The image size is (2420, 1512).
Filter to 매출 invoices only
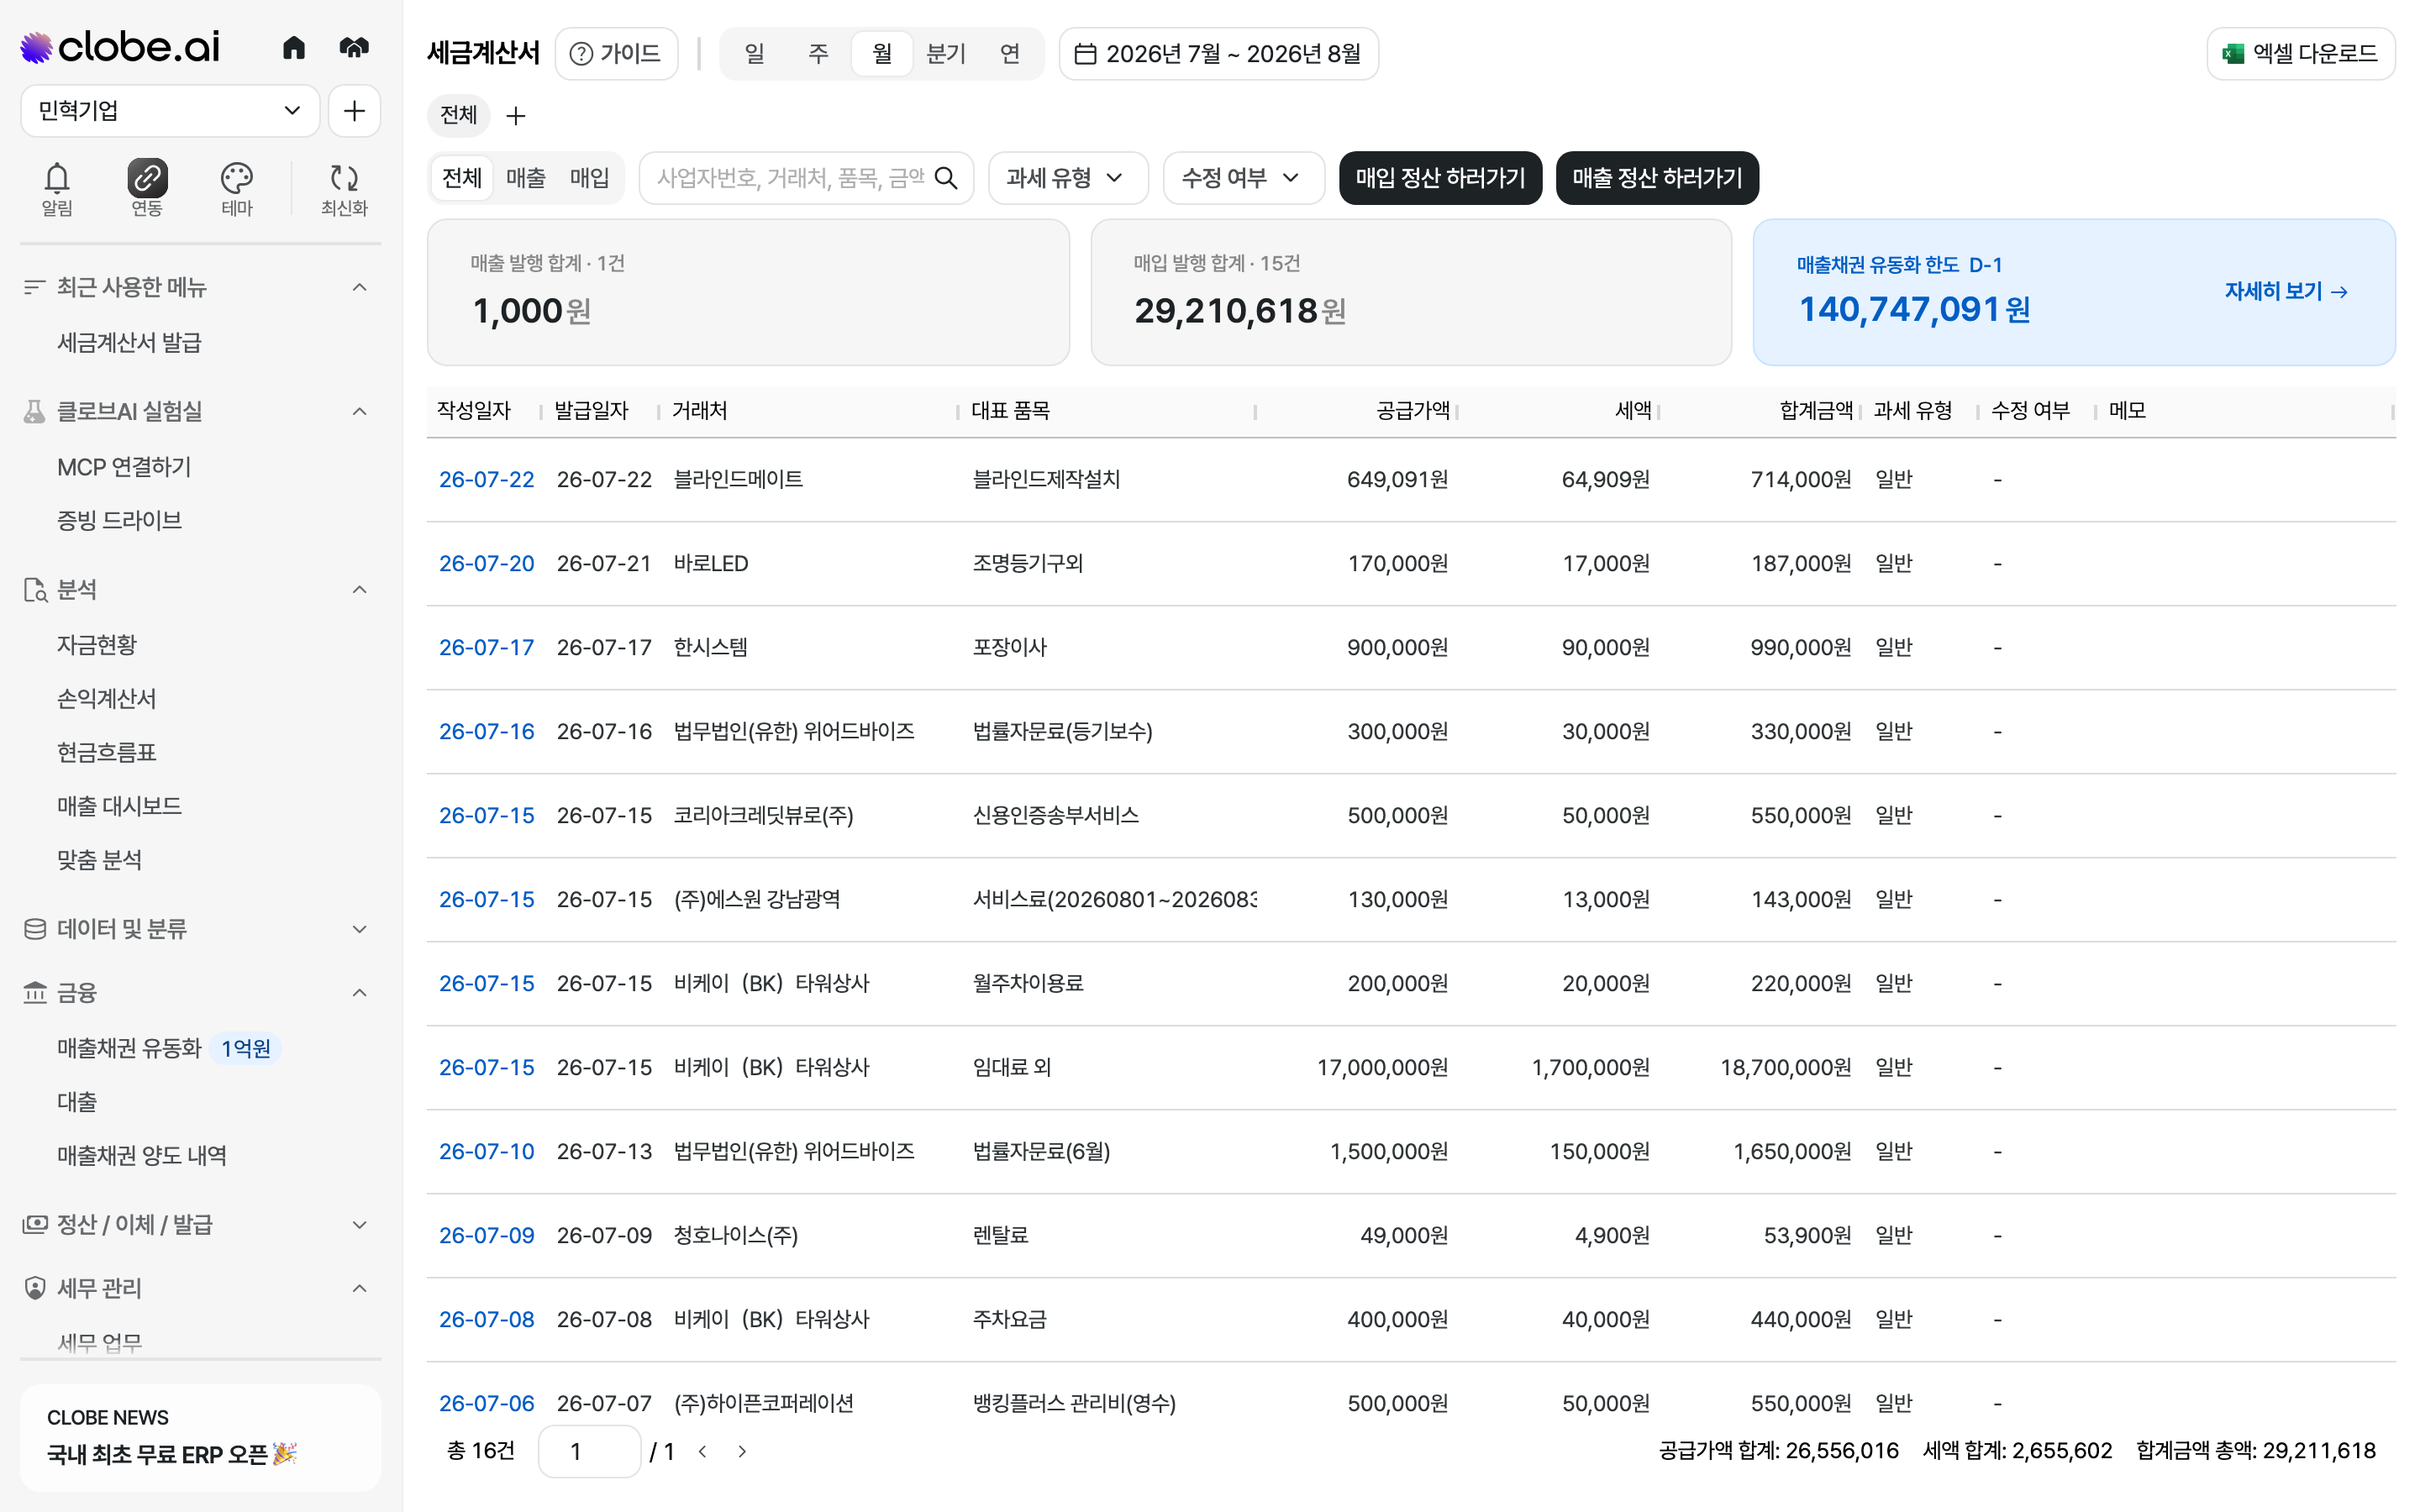click(526, 178)
